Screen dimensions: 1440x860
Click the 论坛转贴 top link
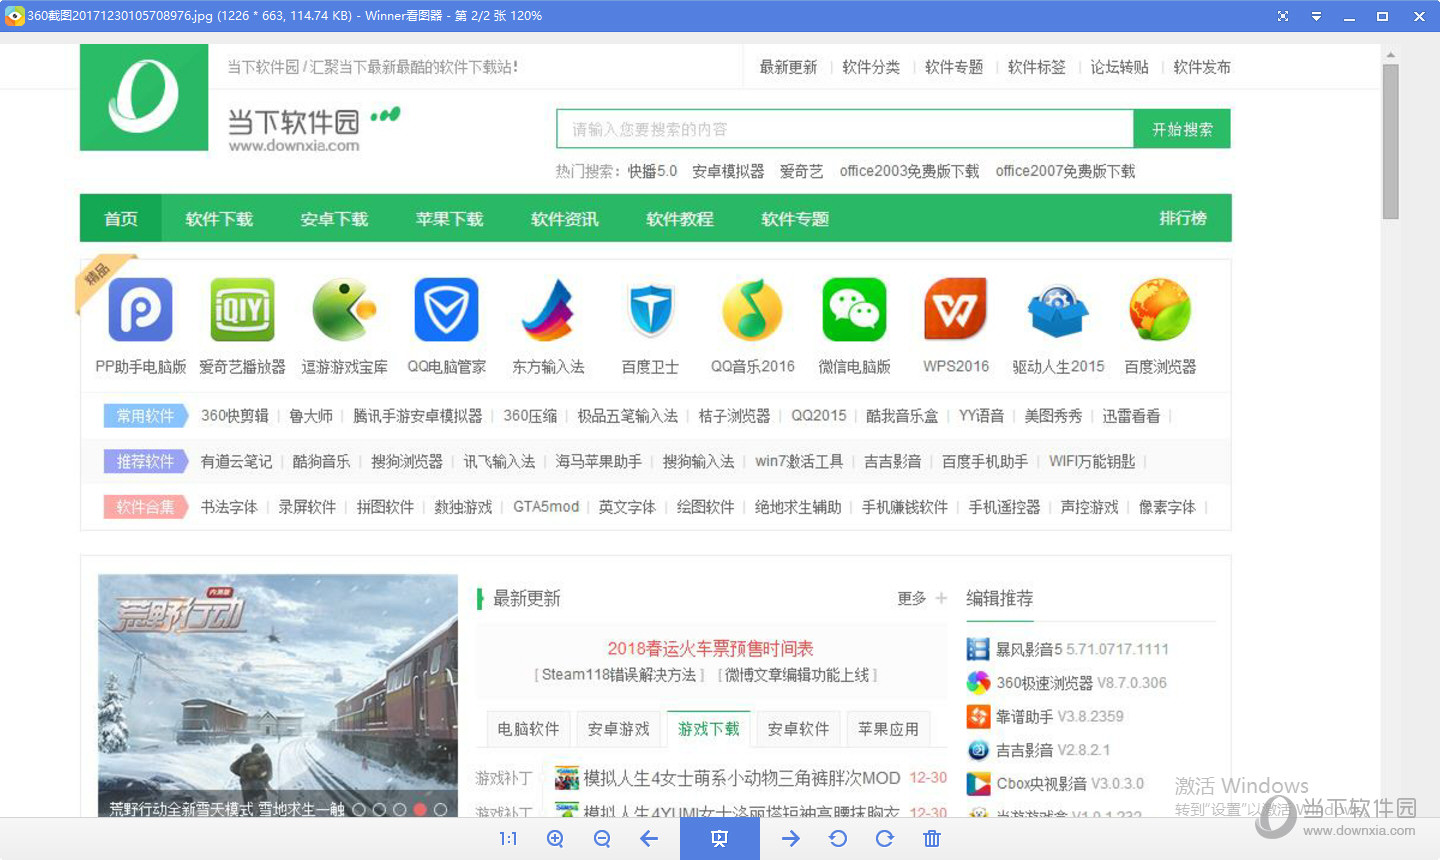coord(1119,67)
